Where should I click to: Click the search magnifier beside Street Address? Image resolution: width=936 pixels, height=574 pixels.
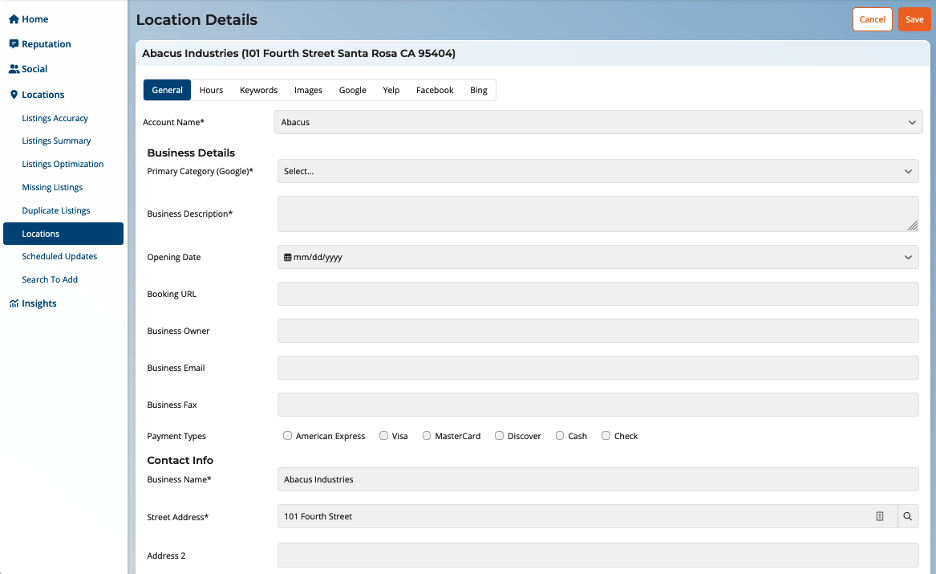(x=908, y=516)
